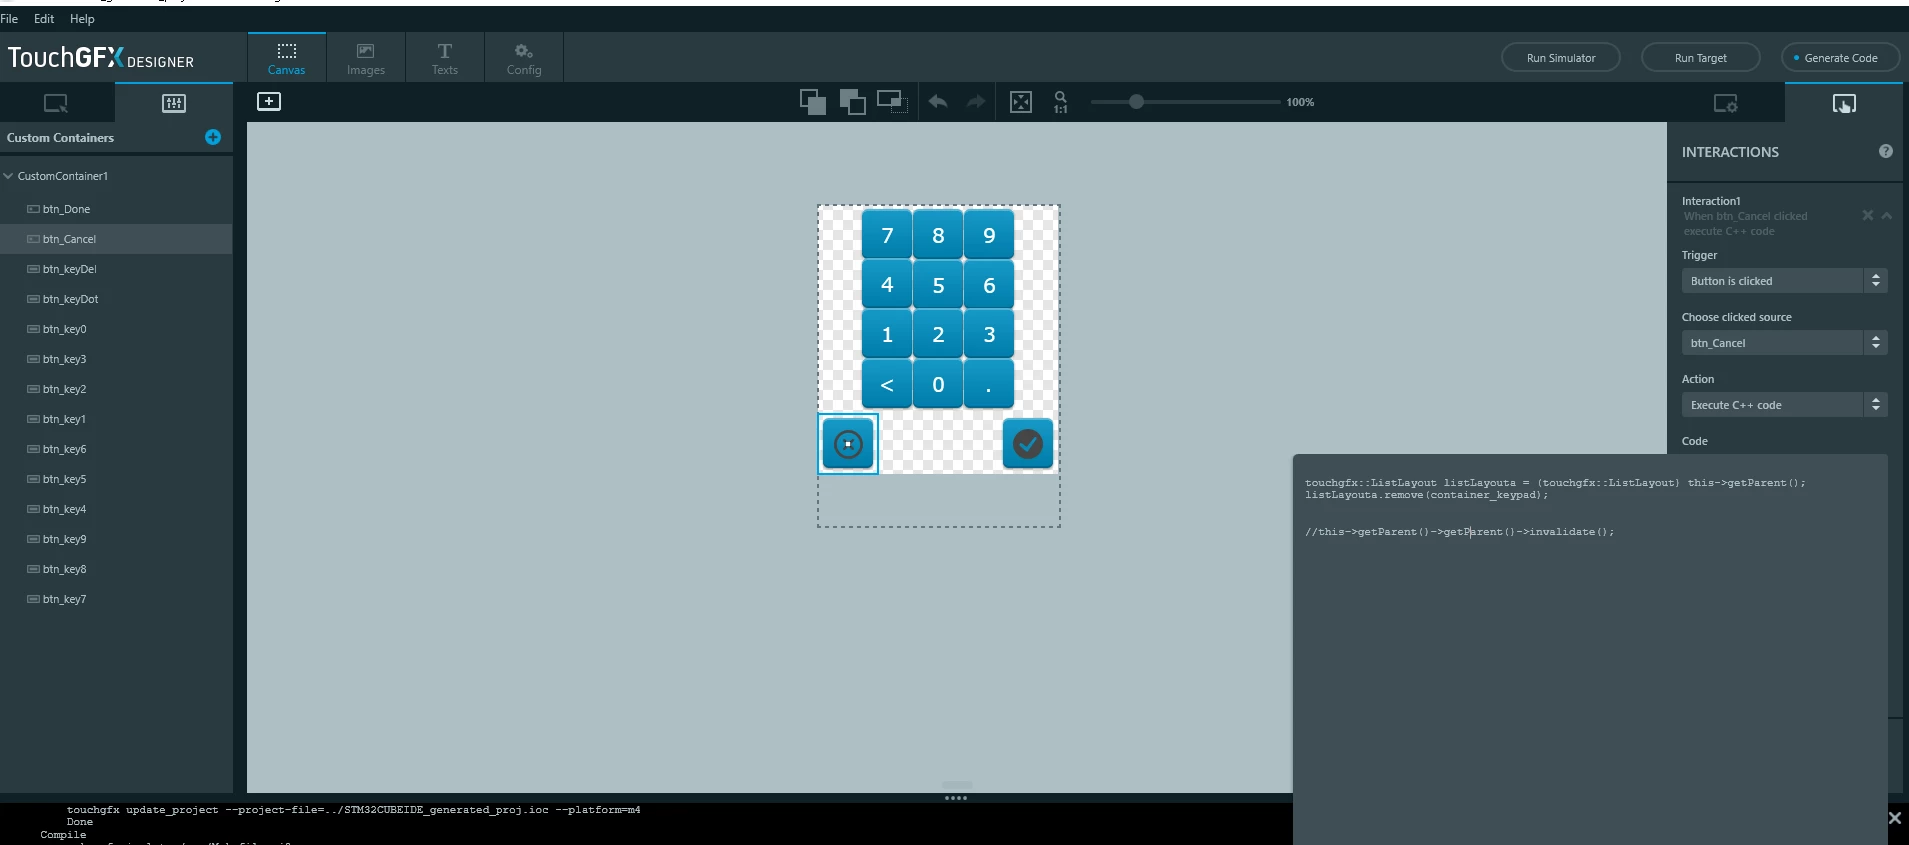Screen dimensions: 1909x845
Task: Open the Trigger dropdown
Action: (1785, 281)
